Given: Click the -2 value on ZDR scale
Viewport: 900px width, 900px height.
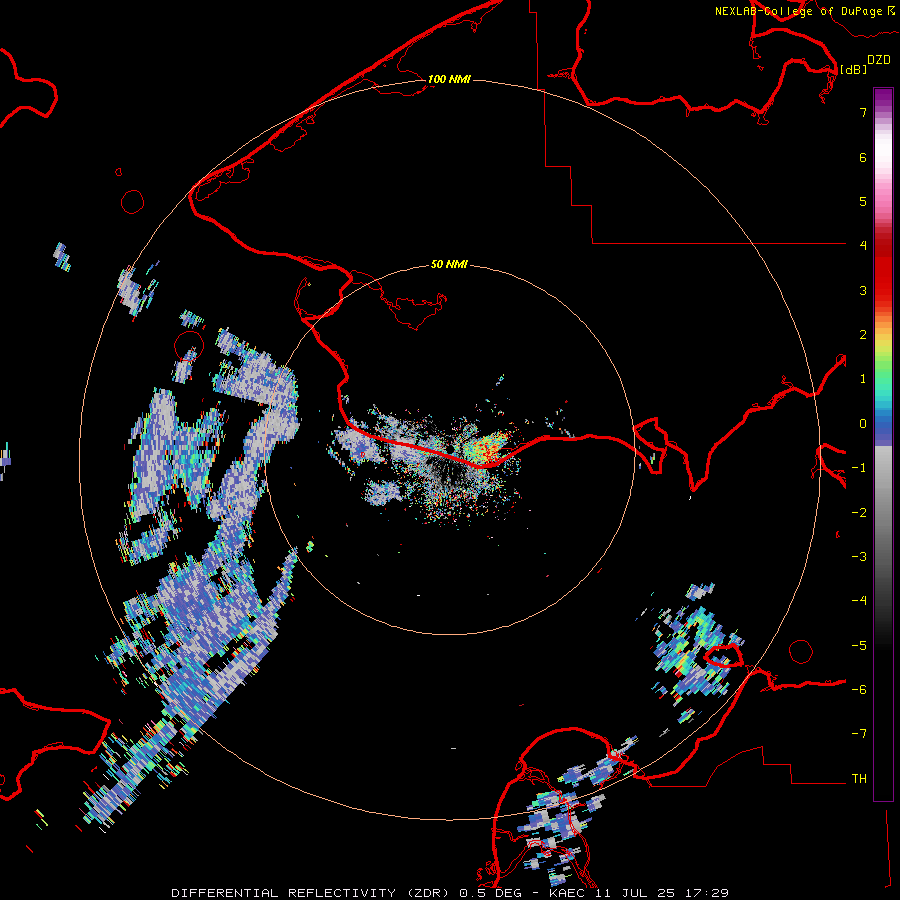Looking at the screenshot, I should (859, 513).
